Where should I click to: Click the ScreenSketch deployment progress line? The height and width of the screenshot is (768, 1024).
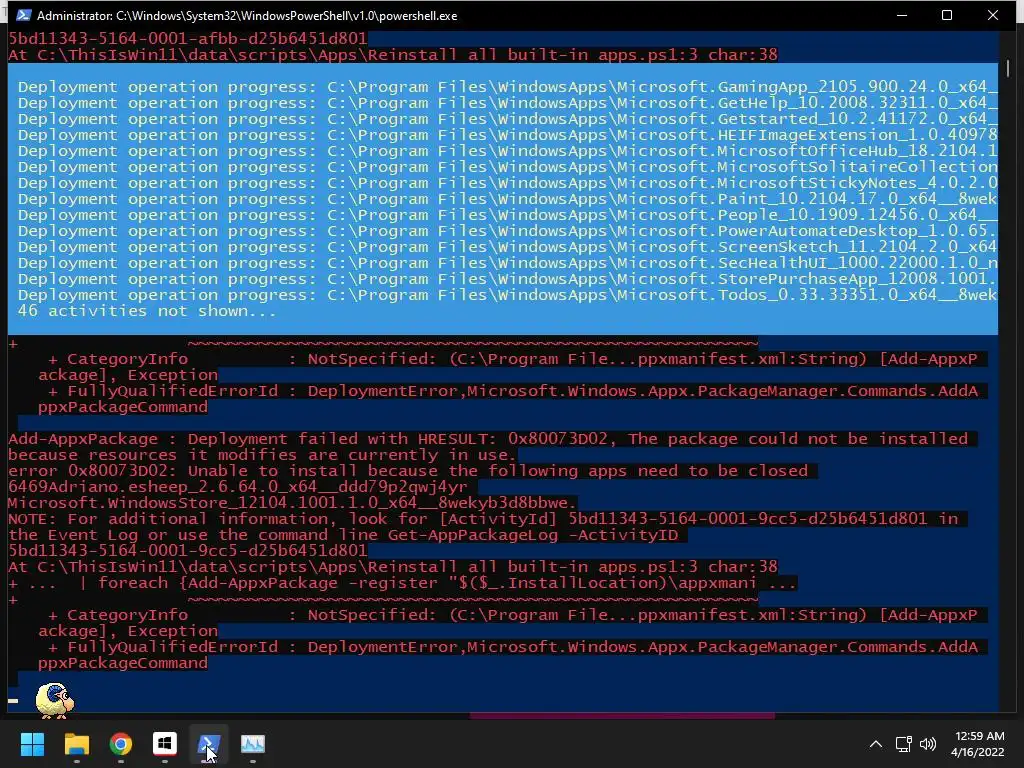point(507,247)
